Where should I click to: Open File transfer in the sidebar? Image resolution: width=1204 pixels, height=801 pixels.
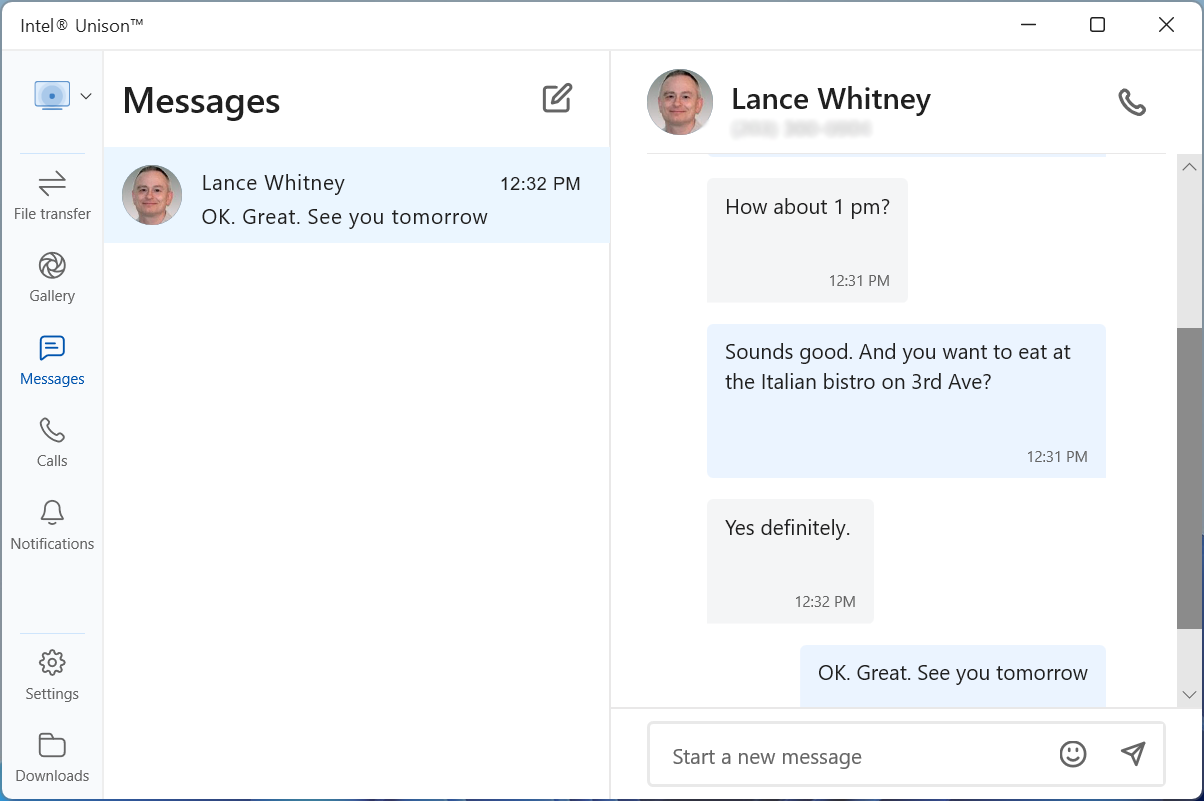(x=52, y=194)
